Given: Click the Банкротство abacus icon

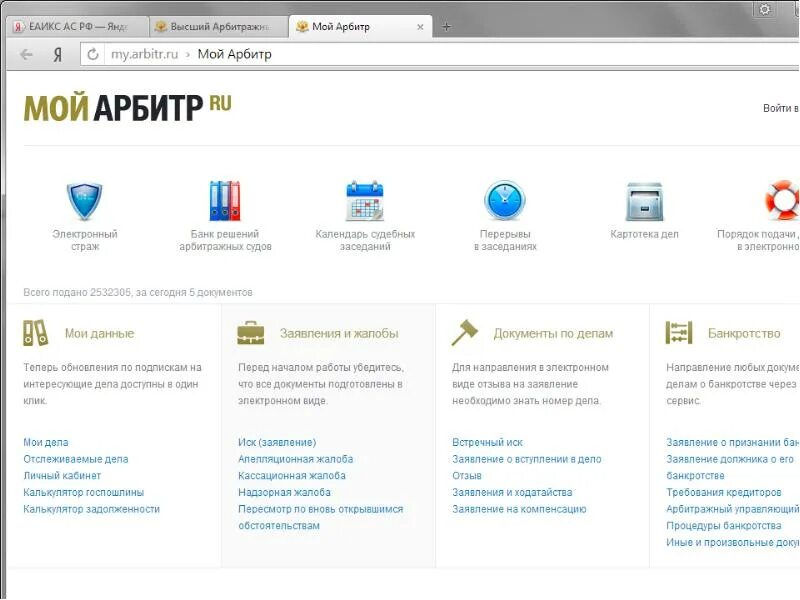Looking at the screenshot, I should coord(679,333).
